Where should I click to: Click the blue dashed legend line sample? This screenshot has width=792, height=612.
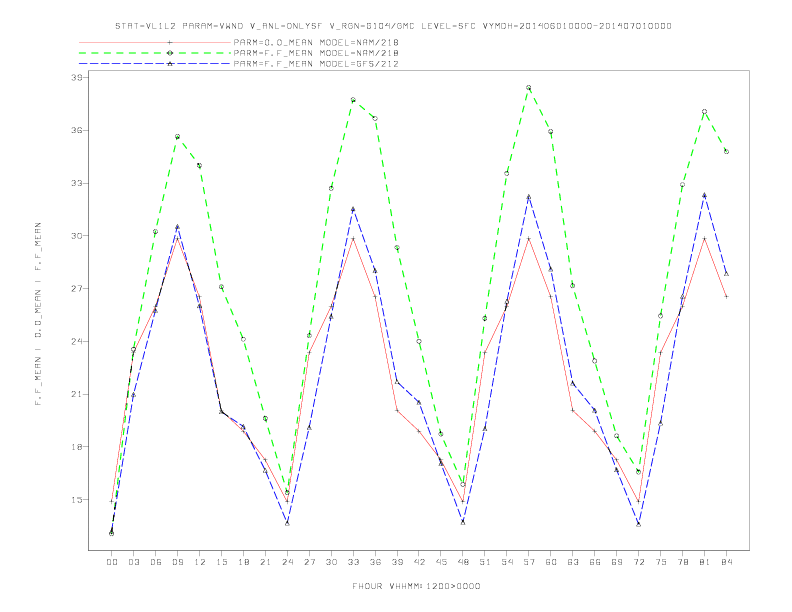155,64
